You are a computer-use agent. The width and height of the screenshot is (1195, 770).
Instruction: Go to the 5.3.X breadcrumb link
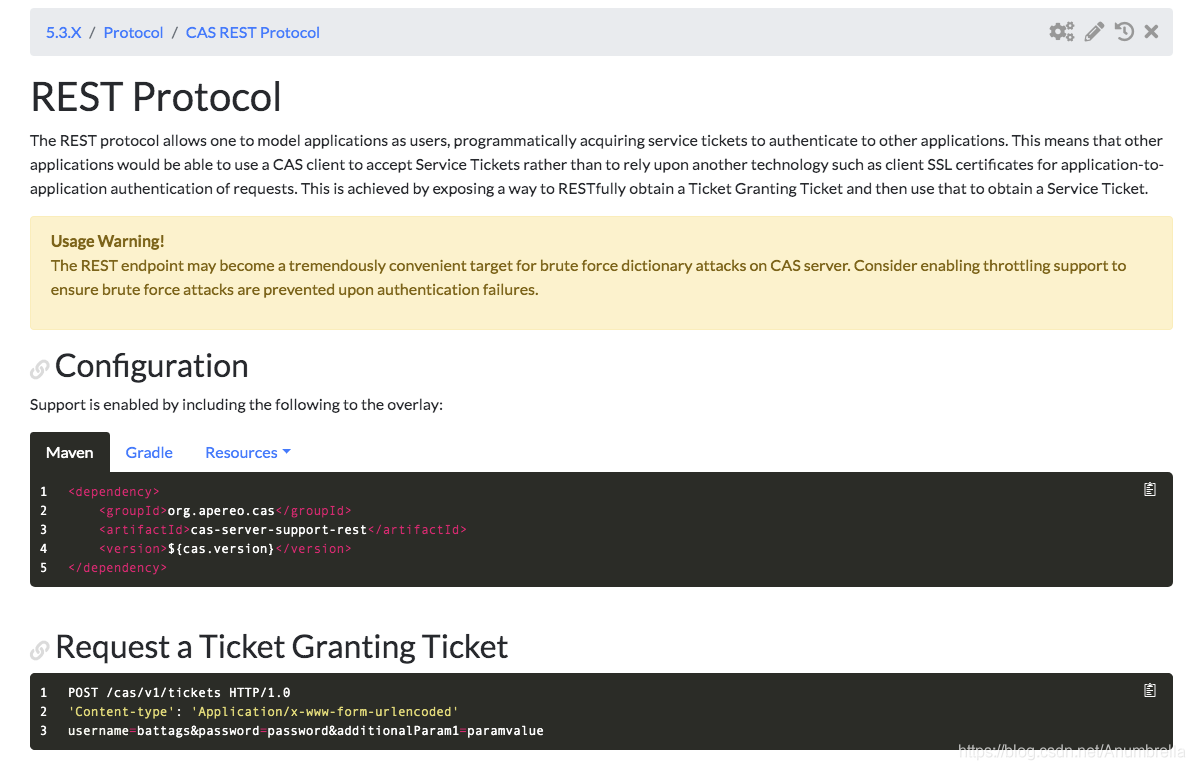point(63,33)
